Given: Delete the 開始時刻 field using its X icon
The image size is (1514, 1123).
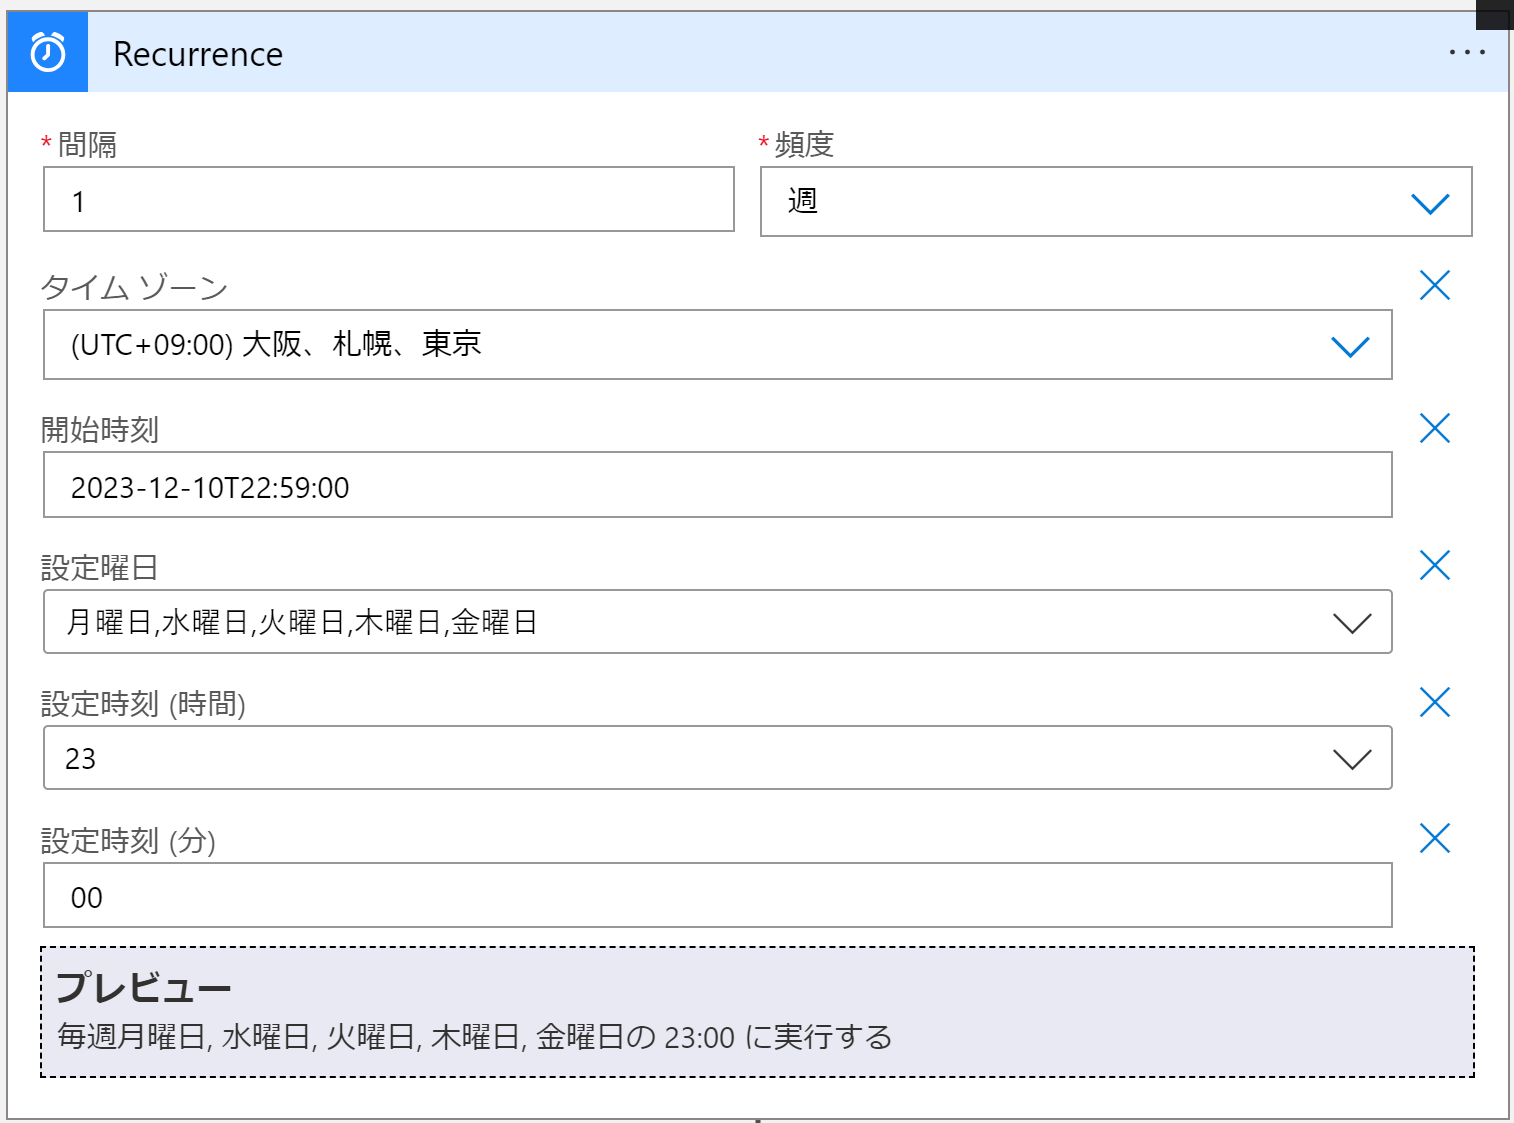Looking at the screenshot, I should click(1435, 428).
